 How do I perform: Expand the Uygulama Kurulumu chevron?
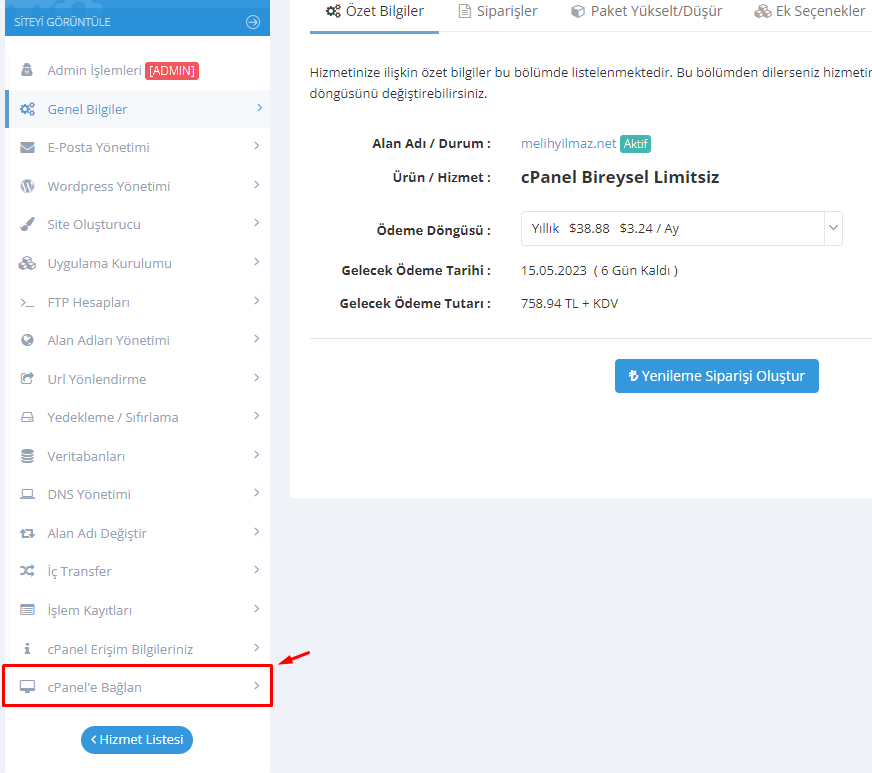point(257,262)
